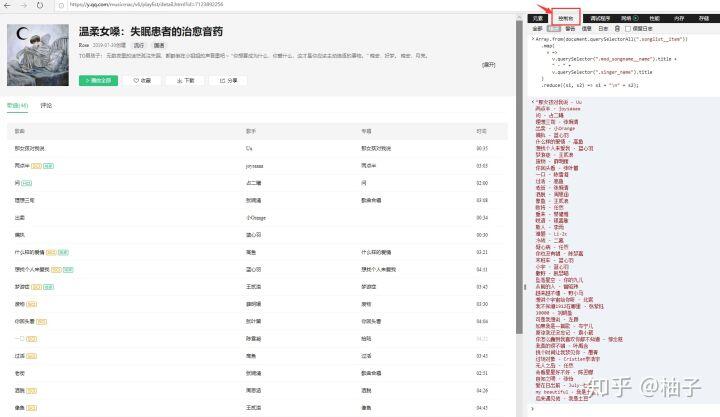Open DevTools 控制台 console tab
720x417 pixels.
coord(566,18)
